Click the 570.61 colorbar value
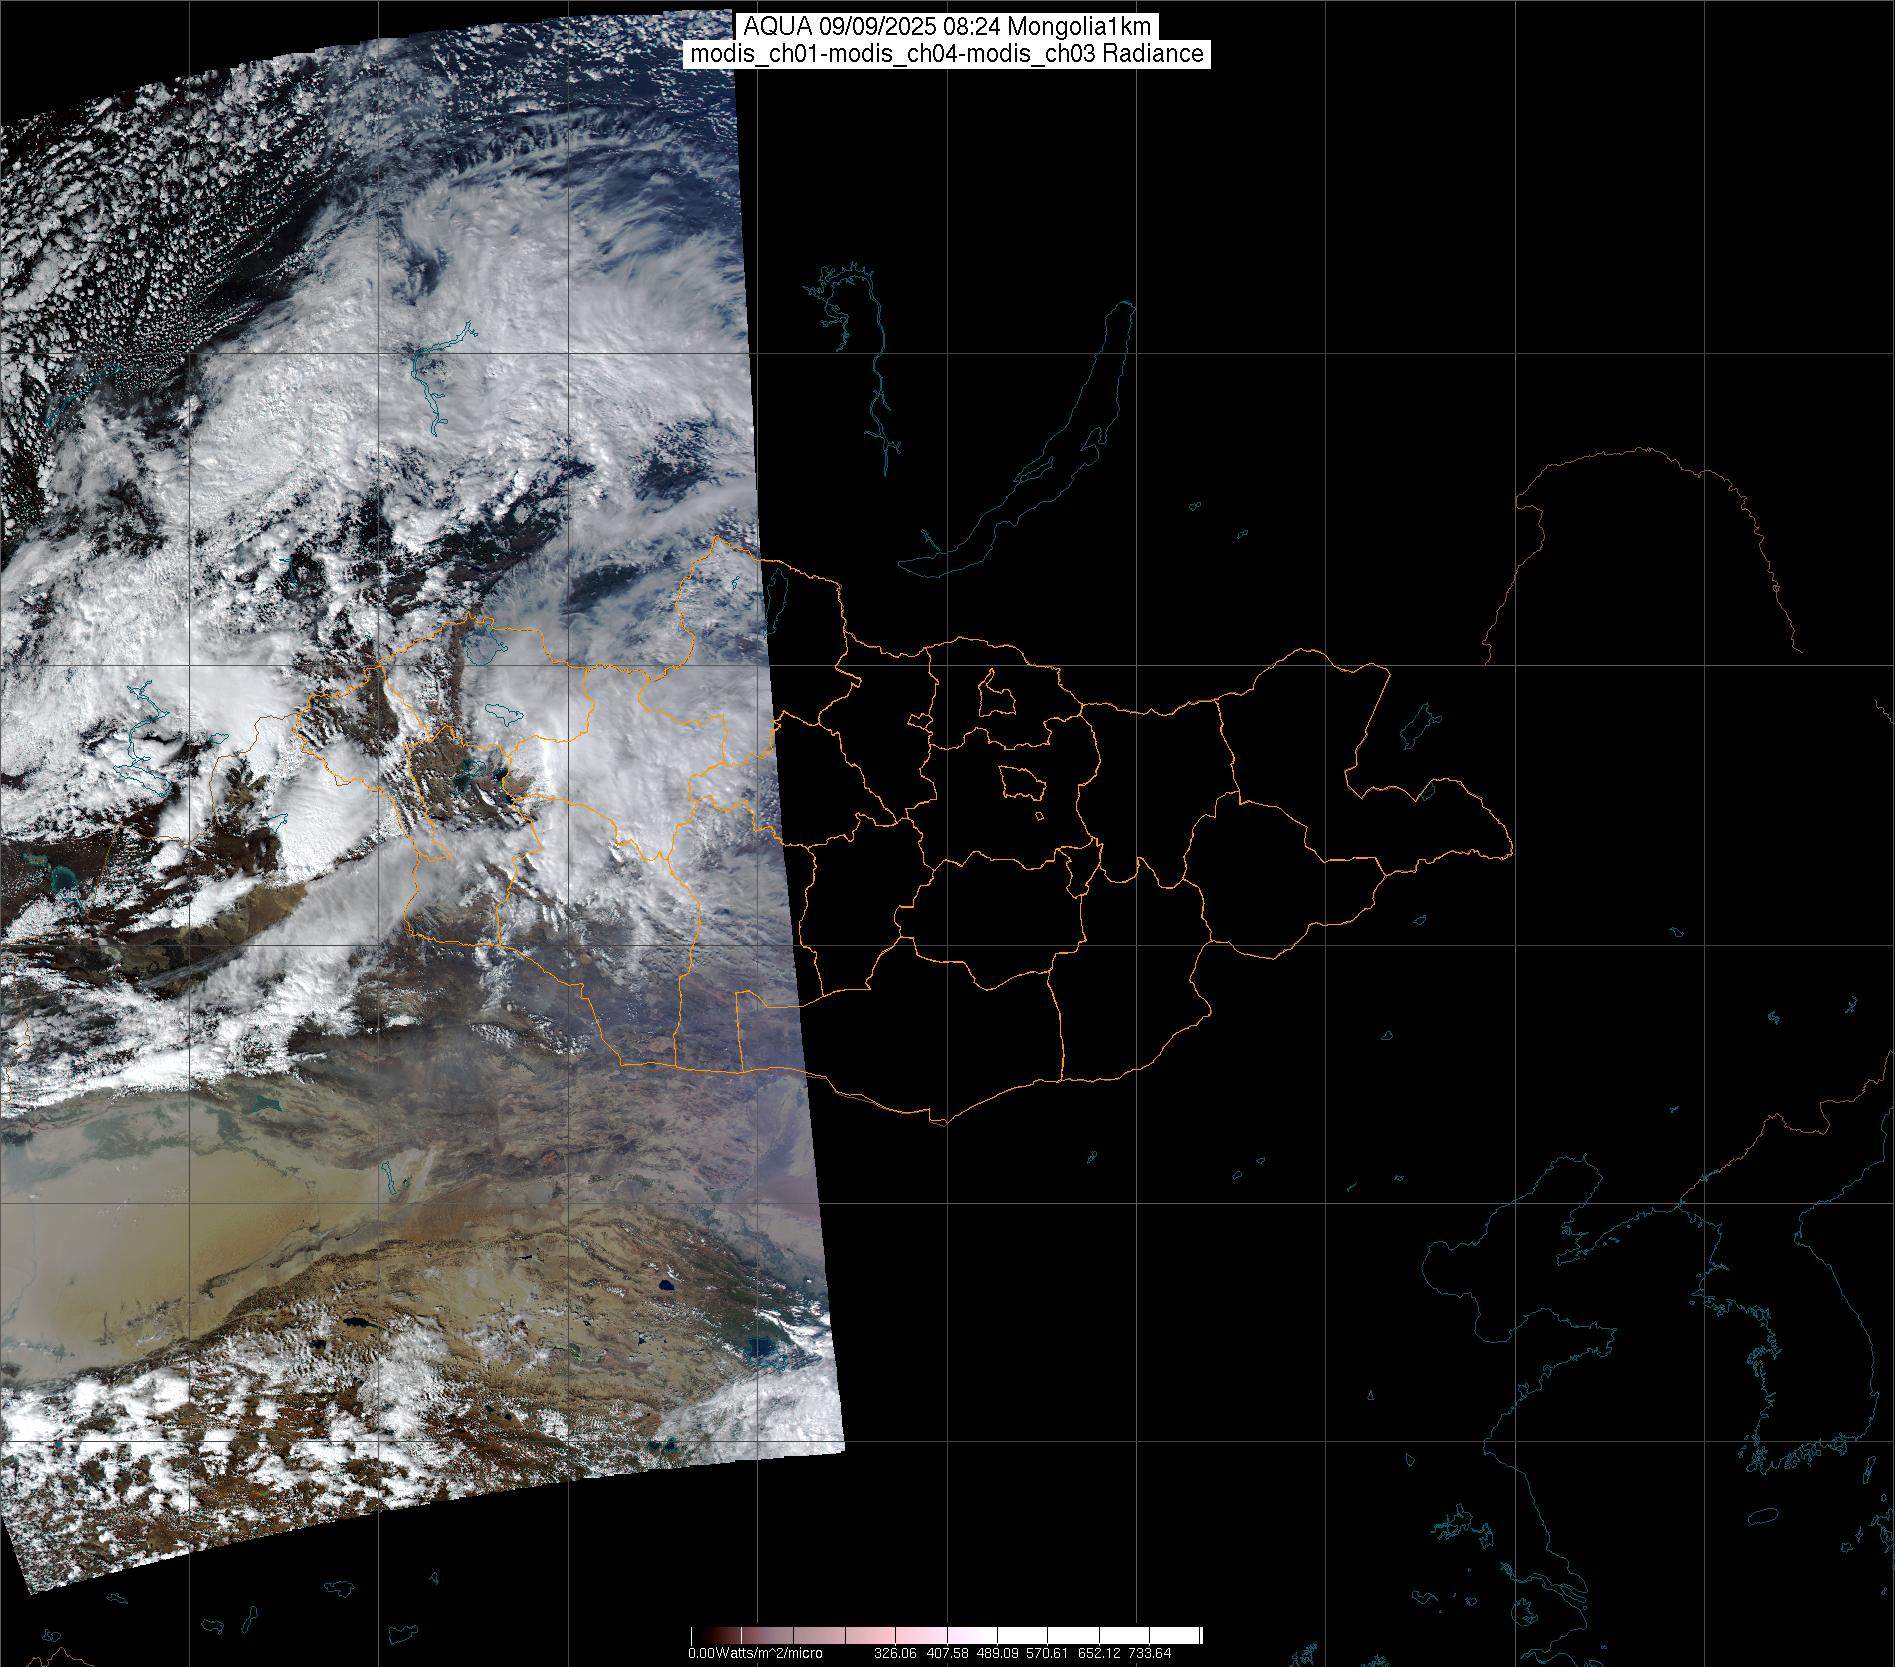Viewport: 1895px width, 1667px height. pyautogui.click(x=1048, y=1653)
